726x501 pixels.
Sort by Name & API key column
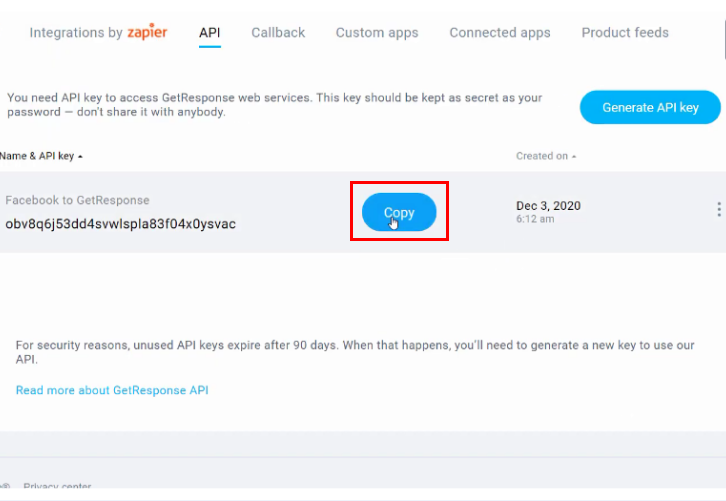[41, 156]
